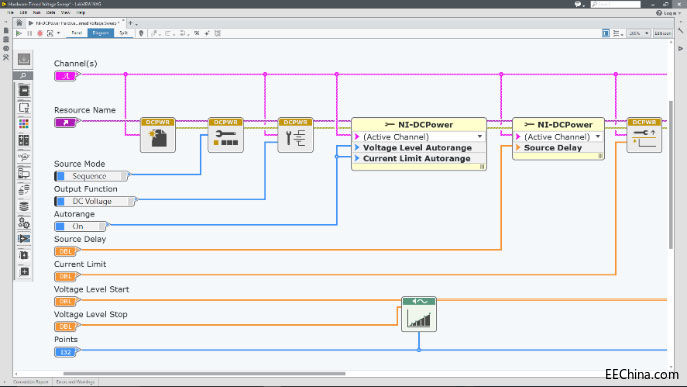Open the capture dropdown arrow beside the stop icon

click(58, 33)
